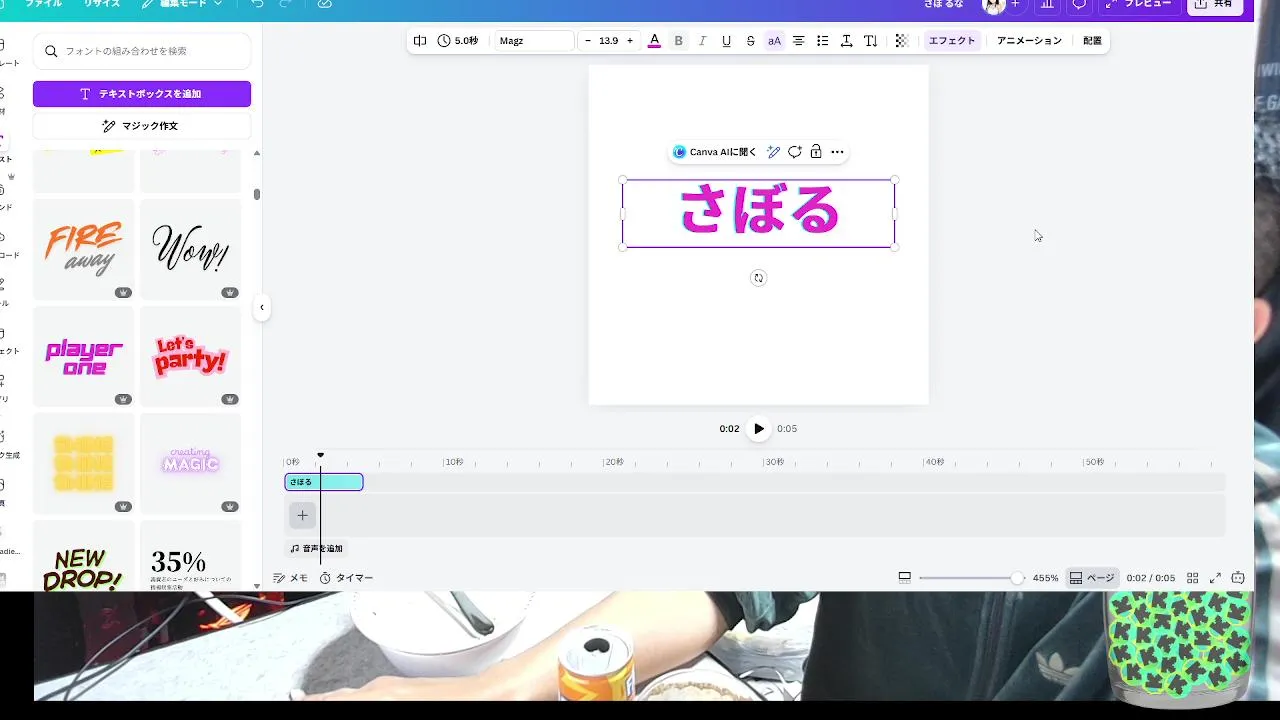
Task: Click Canva AIに聞く button
Action: 715,152
